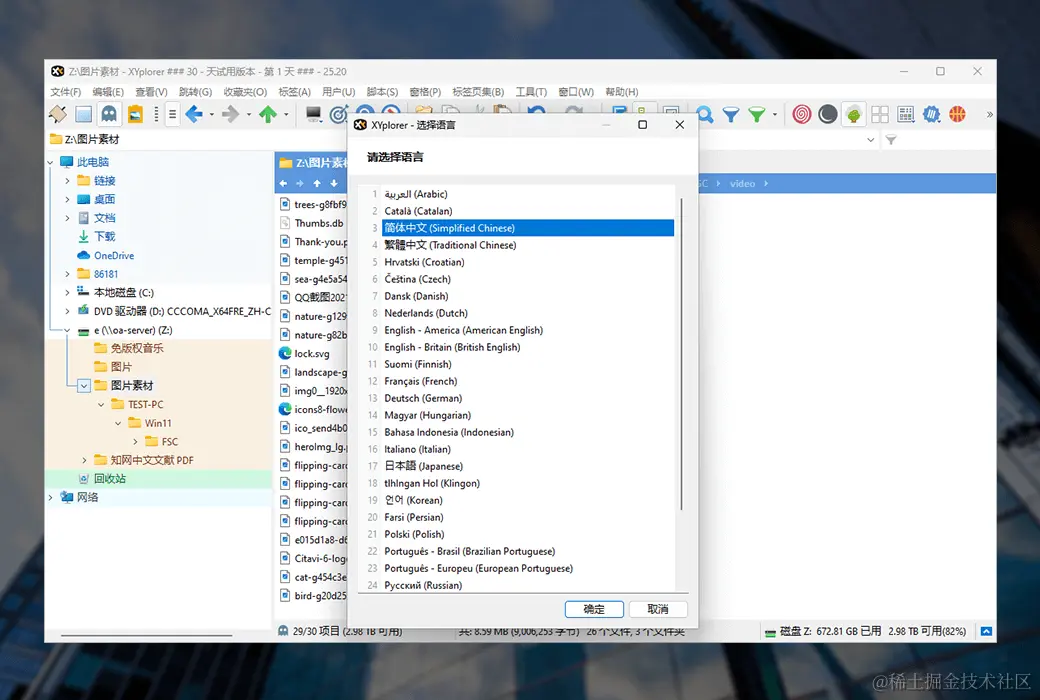
Task: Go back with the blue left arrow
Action: [x=194, y=115]
